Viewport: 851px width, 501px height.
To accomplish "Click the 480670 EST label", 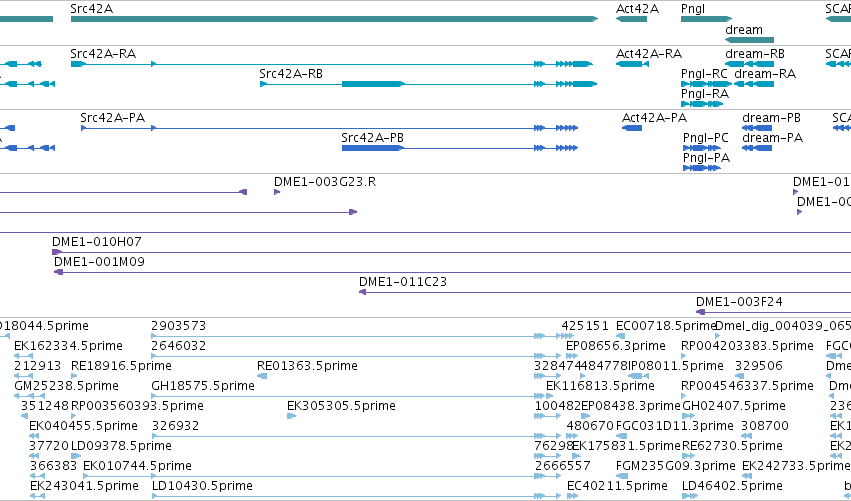I will click(590, 426).
